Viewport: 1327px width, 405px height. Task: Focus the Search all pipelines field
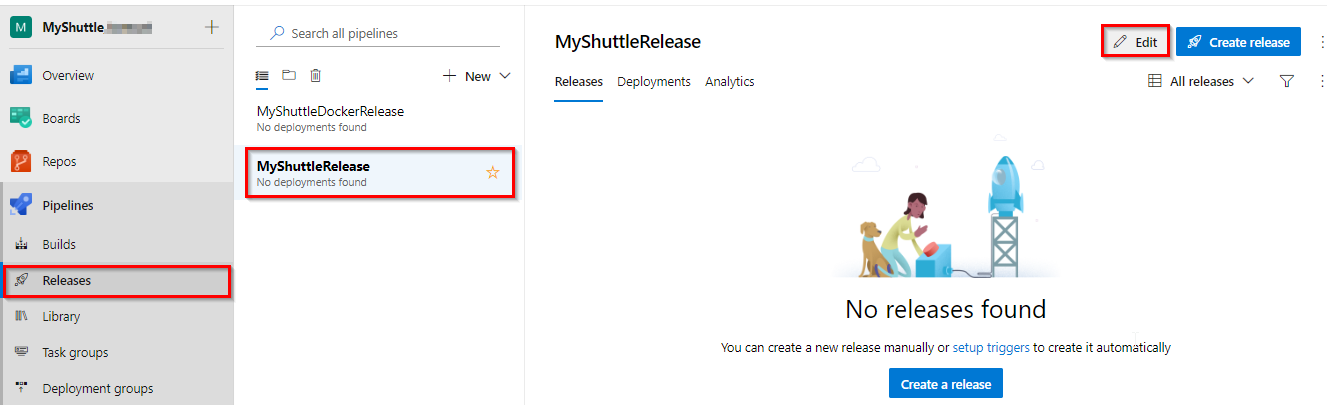pyautogui.click(x=378, y=33)
